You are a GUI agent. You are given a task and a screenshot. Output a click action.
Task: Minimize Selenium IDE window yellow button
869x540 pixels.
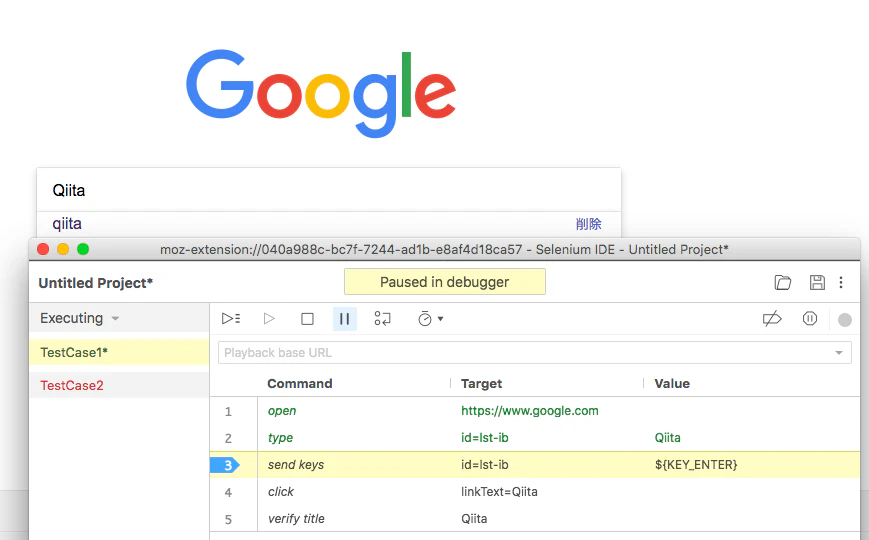[x=63, y=249]
